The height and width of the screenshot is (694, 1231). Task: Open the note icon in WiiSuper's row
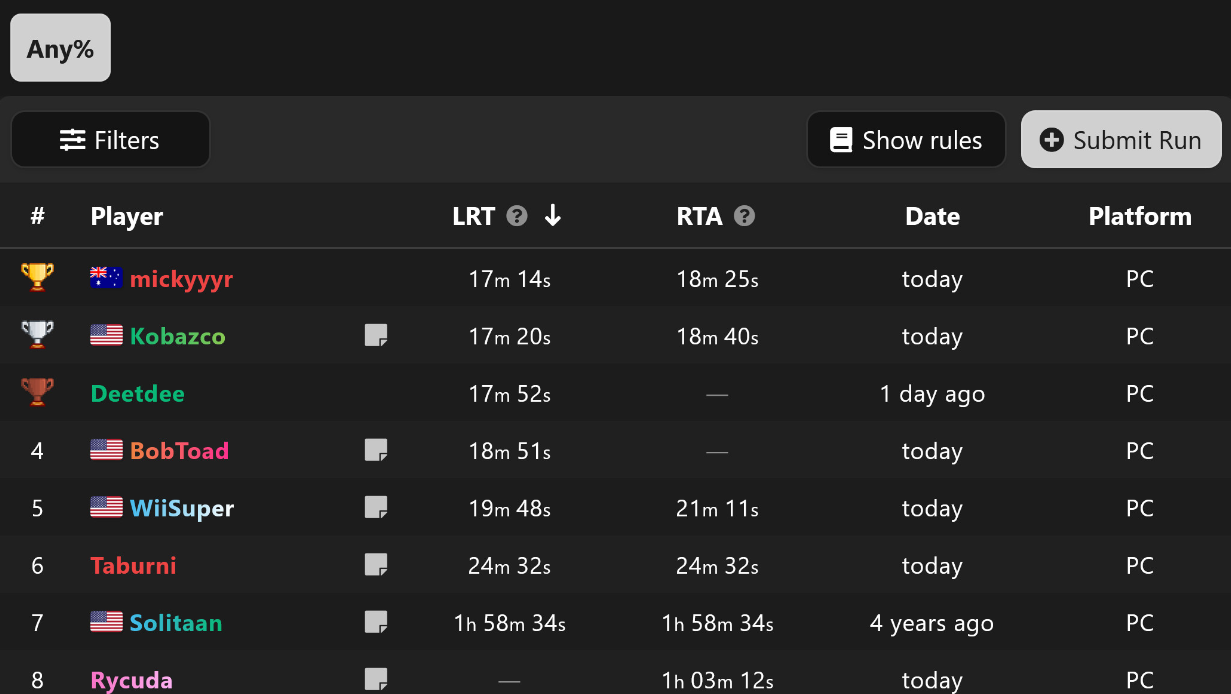(x=376, y=508)
